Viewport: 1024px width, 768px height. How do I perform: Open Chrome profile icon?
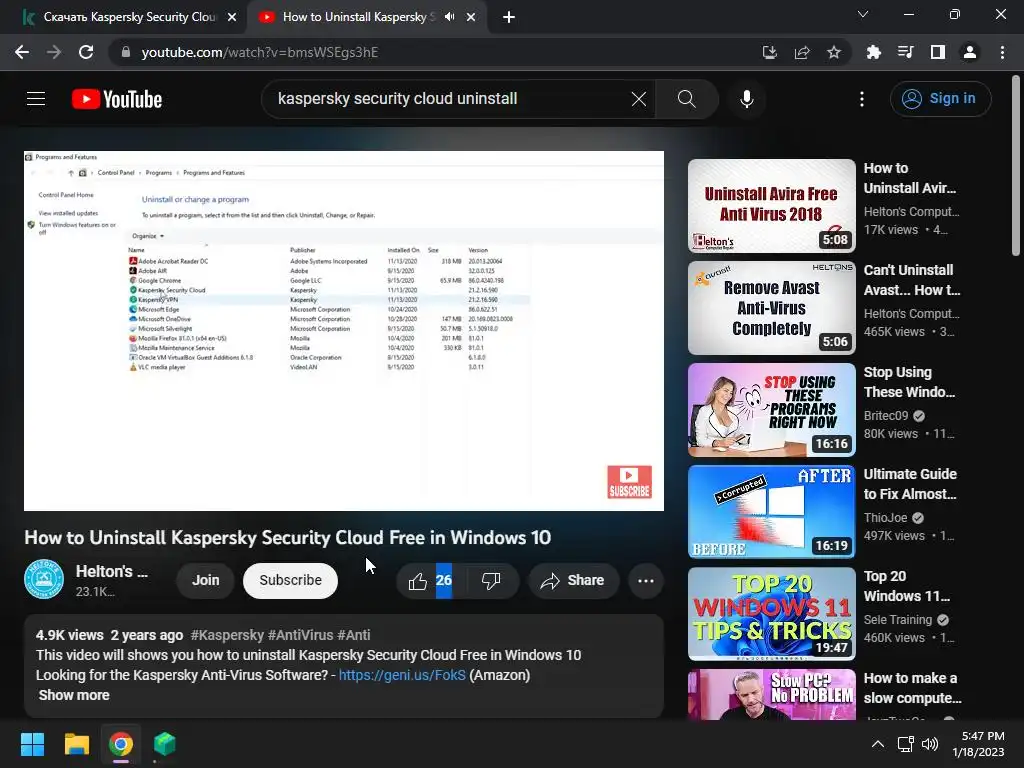point(970,52)
